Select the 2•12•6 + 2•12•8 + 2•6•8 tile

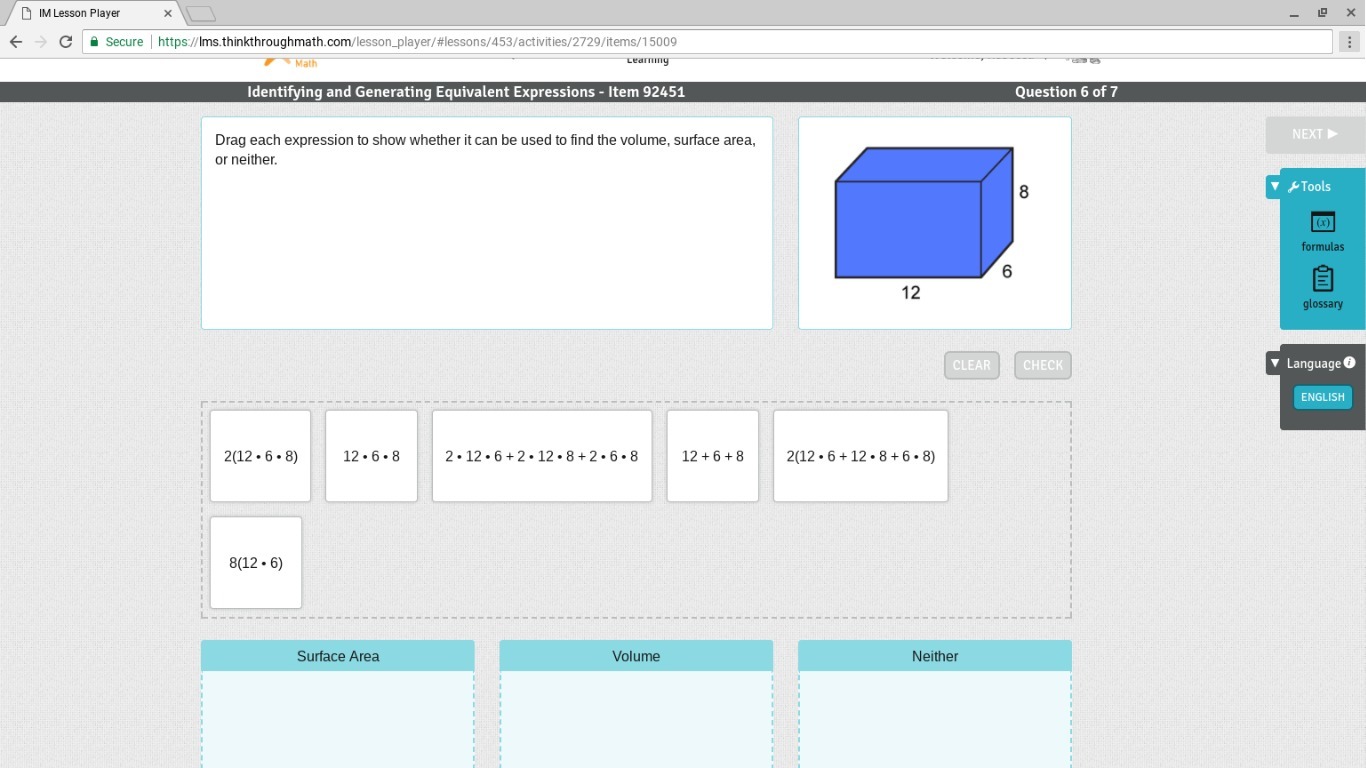pos(542,456)
